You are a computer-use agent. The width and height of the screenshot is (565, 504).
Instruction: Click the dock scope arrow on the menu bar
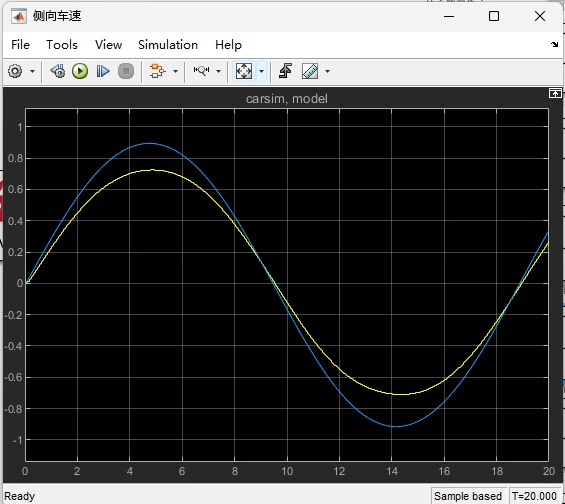[555, 44]
